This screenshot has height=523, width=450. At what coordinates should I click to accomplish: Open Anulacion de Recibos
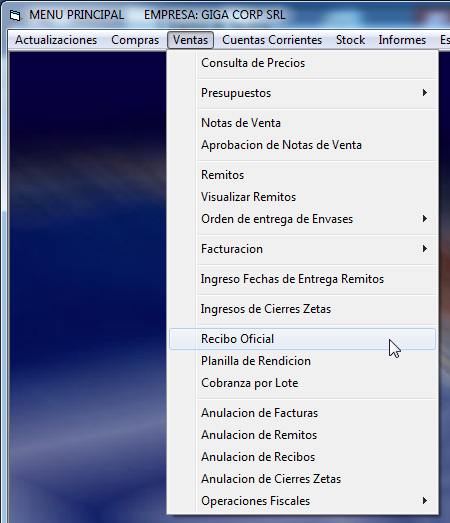[303, 457]
